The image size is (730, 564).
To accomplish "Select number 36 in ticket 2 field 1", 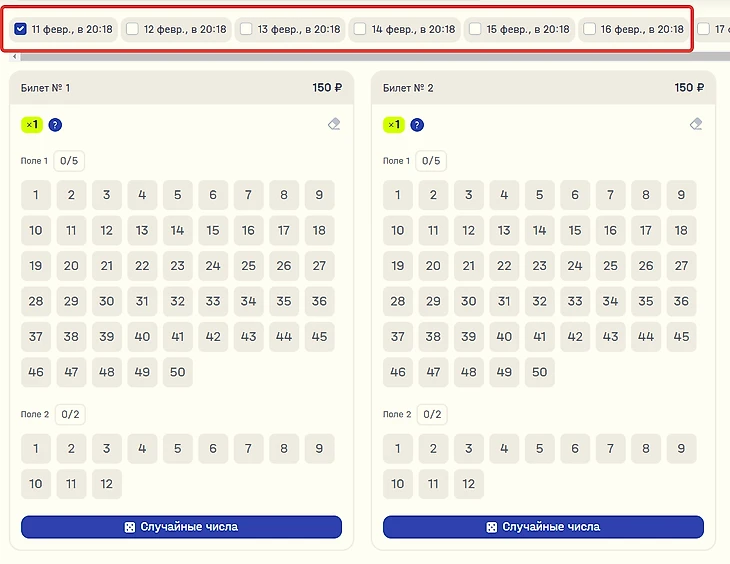I will click(681, 301).
